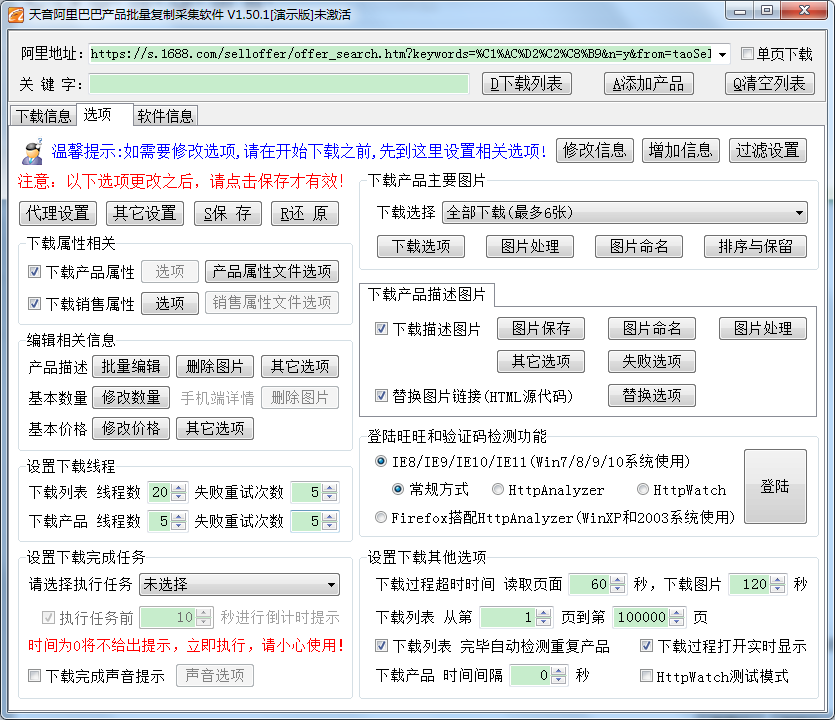Click 下载产品 失败重试次数 spinner

pyautogui.click(x=314, y=521)
